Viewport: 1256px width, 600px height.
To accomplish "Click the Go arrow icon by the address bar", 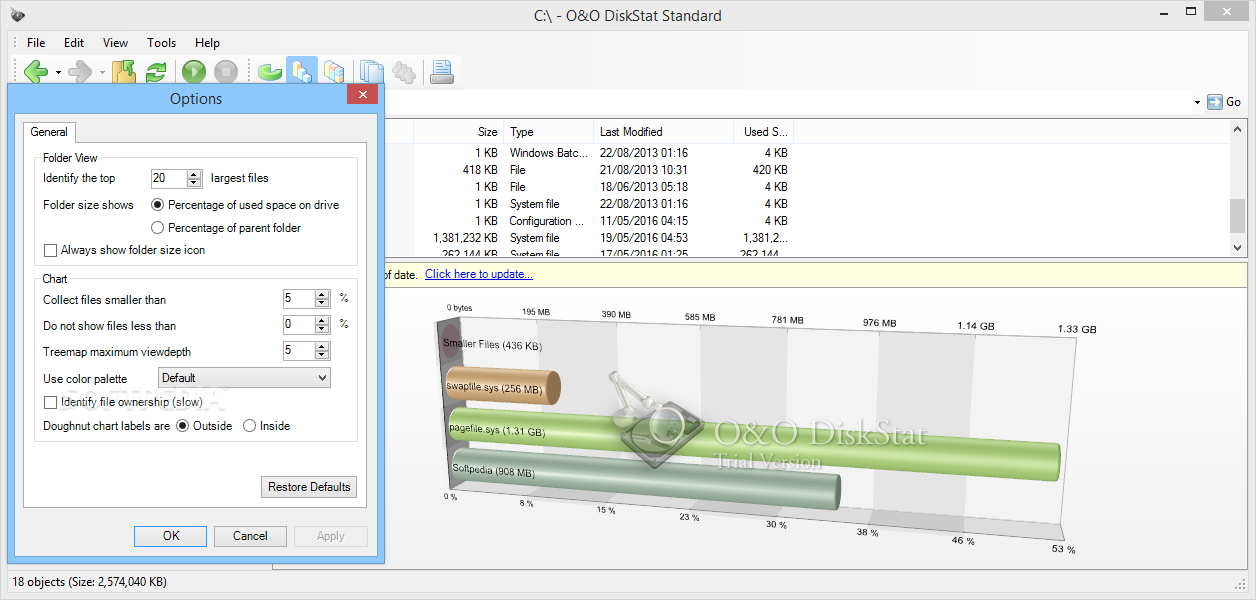I will click(1215, 102).
